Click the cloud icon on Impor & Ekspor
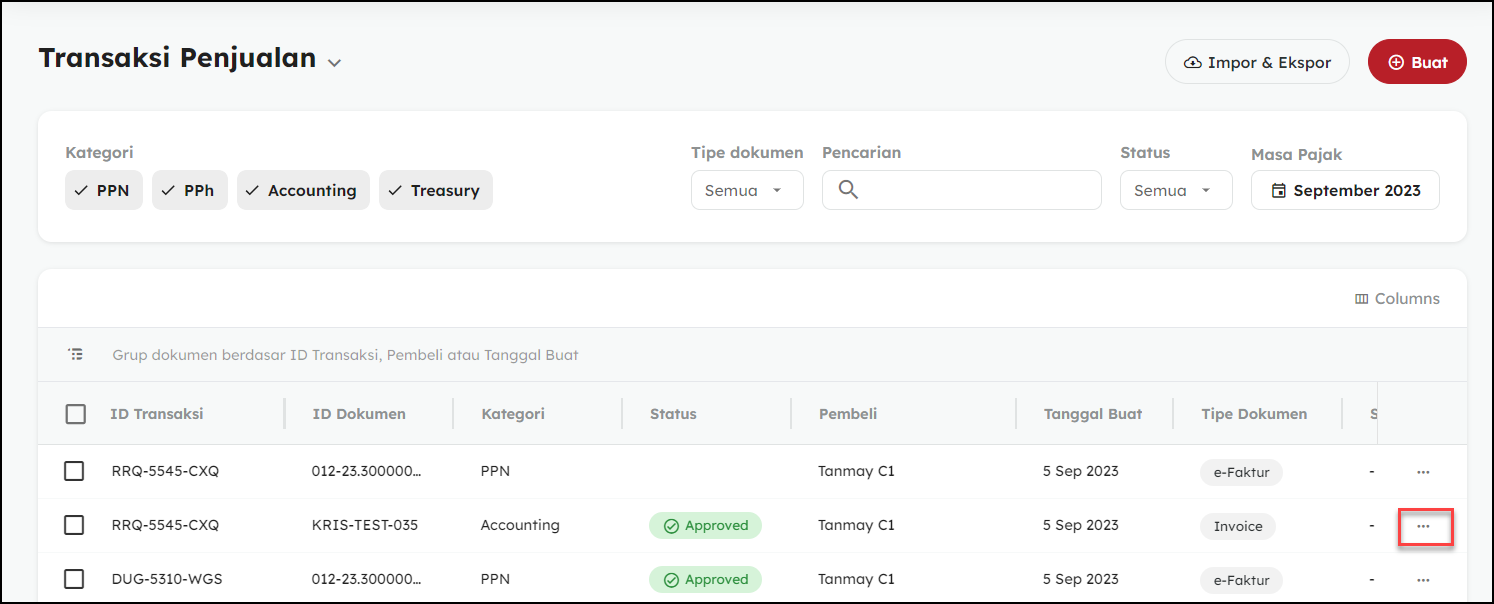 (1192, 62)
